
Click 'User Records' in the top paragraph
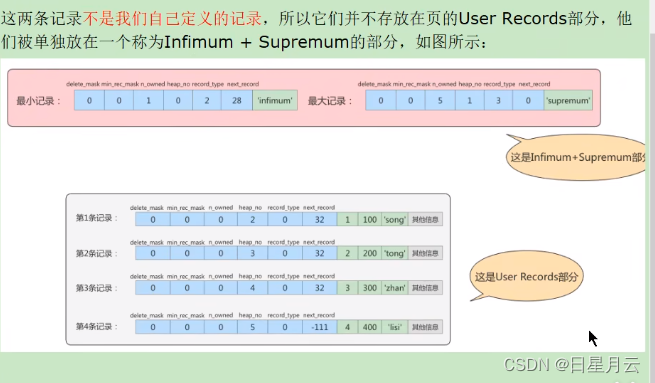(512, 19)
